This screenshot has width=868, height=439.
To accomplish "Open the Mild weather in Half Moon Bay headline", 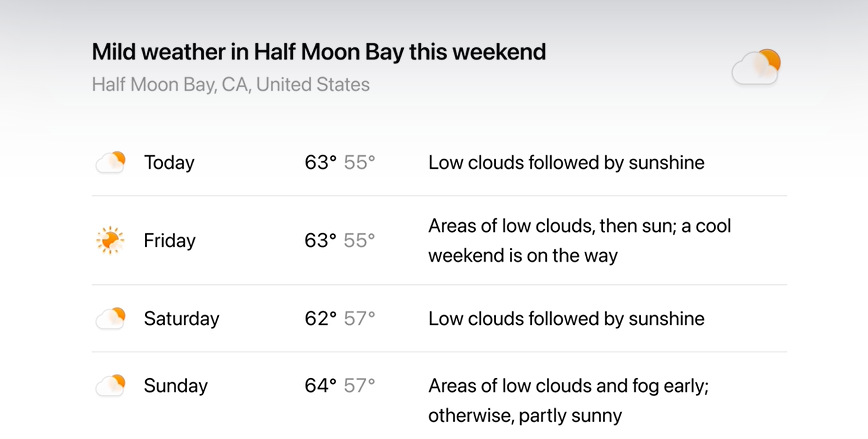I will [x=319, y=52].
